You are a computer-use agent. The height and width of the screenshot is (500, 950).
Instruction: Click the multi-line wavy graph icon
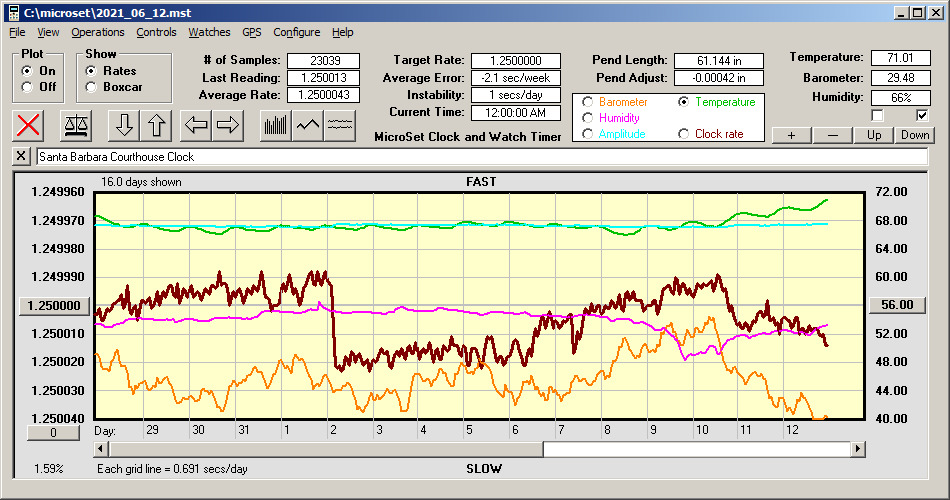coord(339,125)
